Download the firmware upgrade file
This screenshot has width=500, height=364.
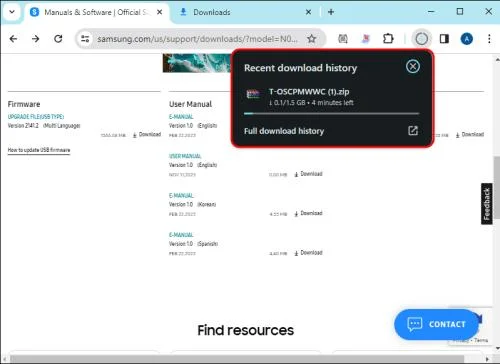(147, 134)
